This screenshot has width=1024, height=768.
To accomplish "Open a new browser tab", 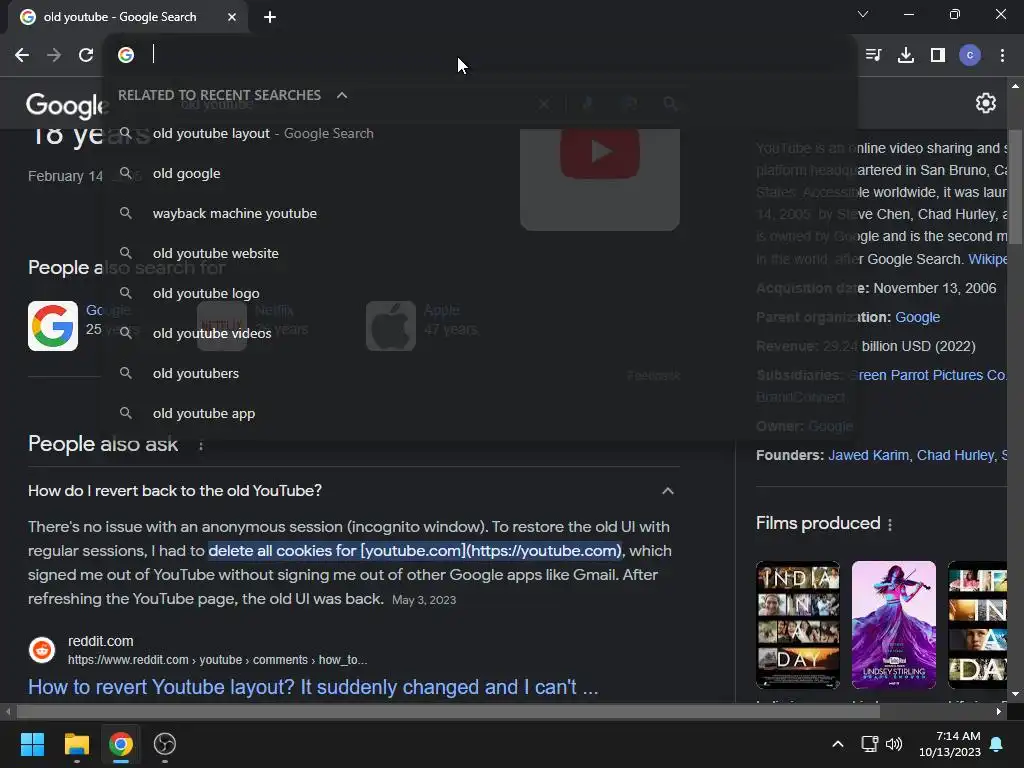I will pyautogui.click(x=270, y=17).
